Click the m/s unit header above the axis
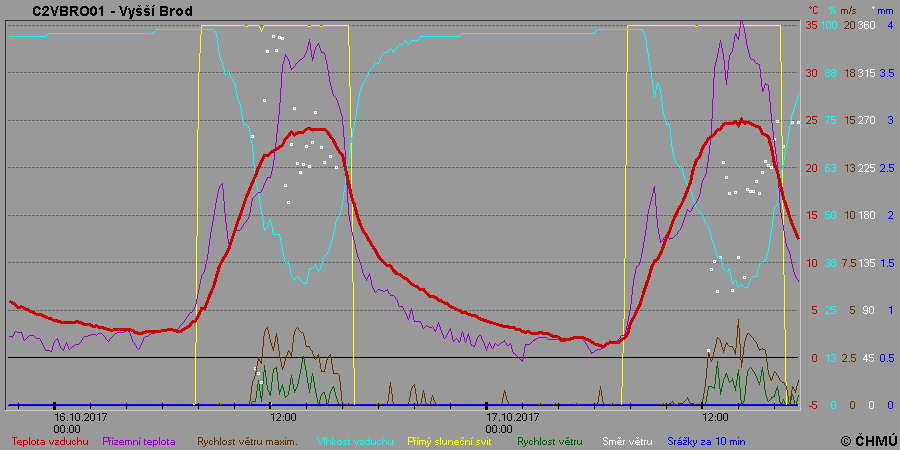The height and width of the screenshot is (450, 900). coord(849,11)
